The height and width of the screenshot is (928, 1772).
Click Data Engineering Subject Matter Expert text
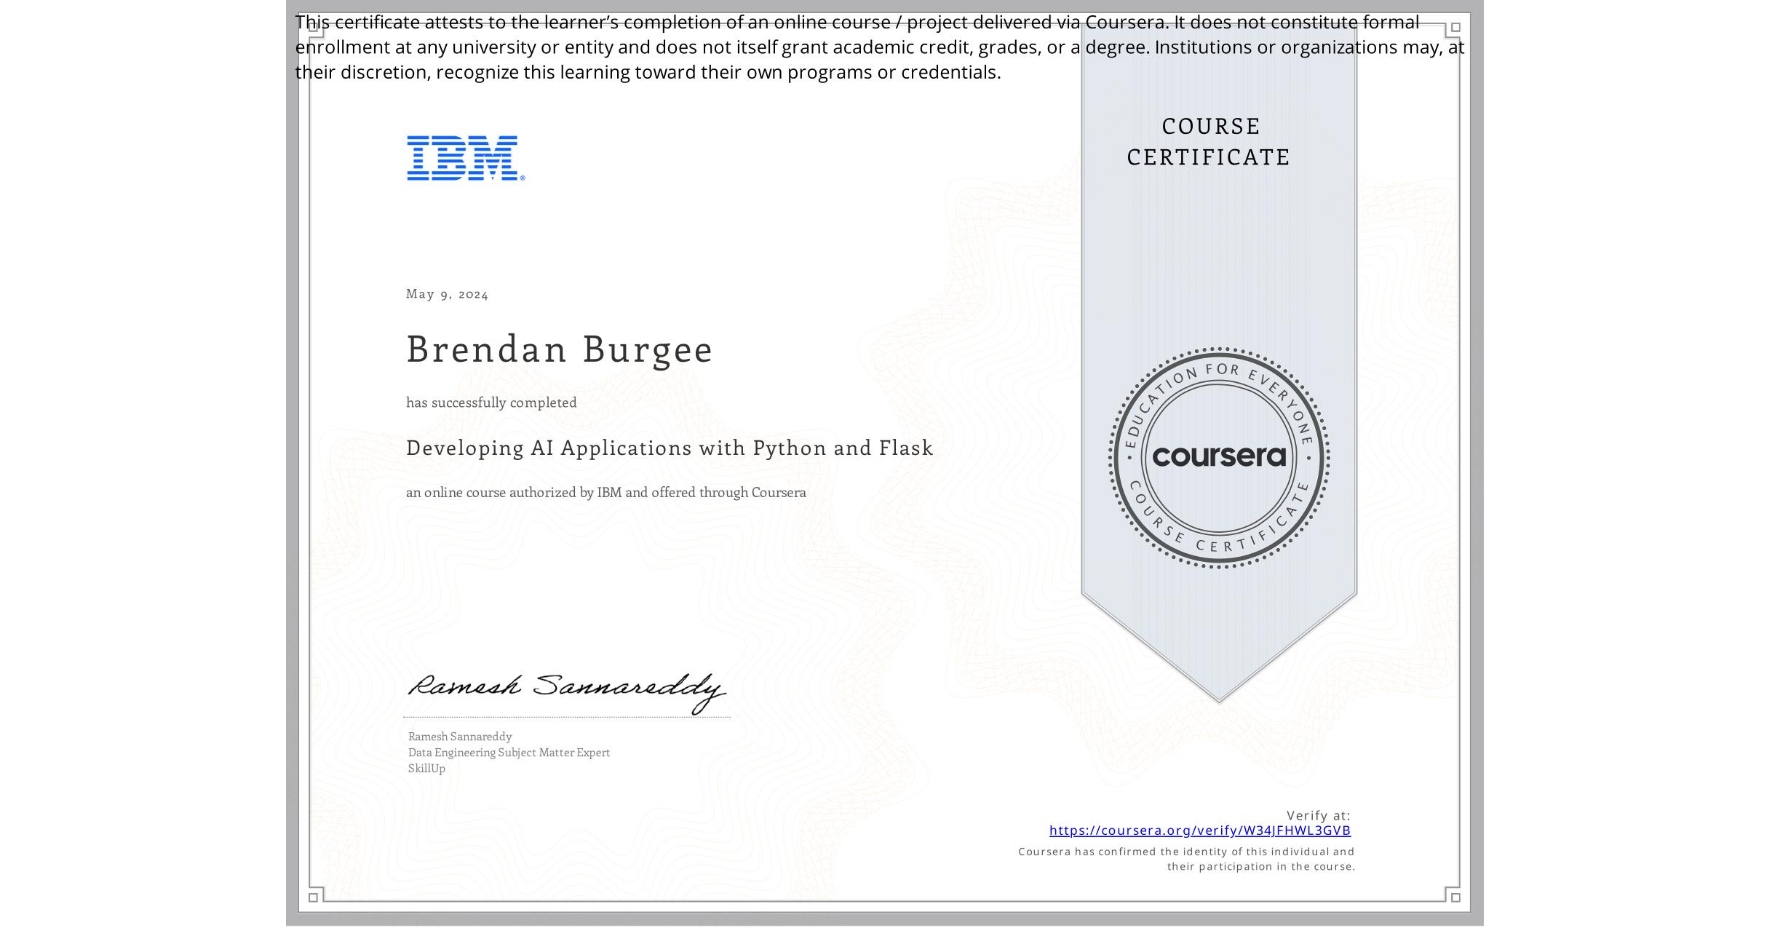509,752
